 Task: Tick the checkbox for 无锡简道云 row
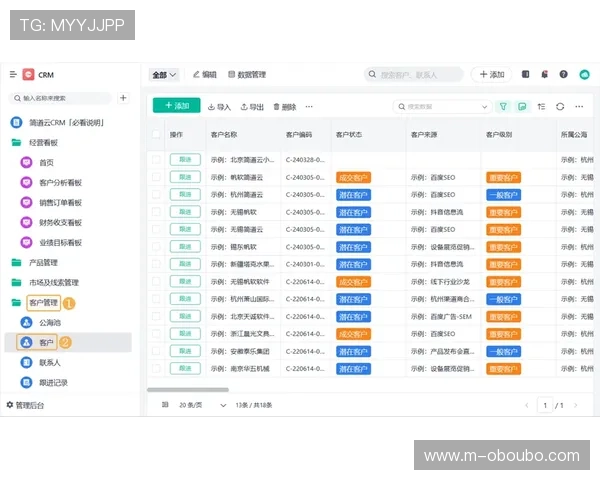pos(156,229)
